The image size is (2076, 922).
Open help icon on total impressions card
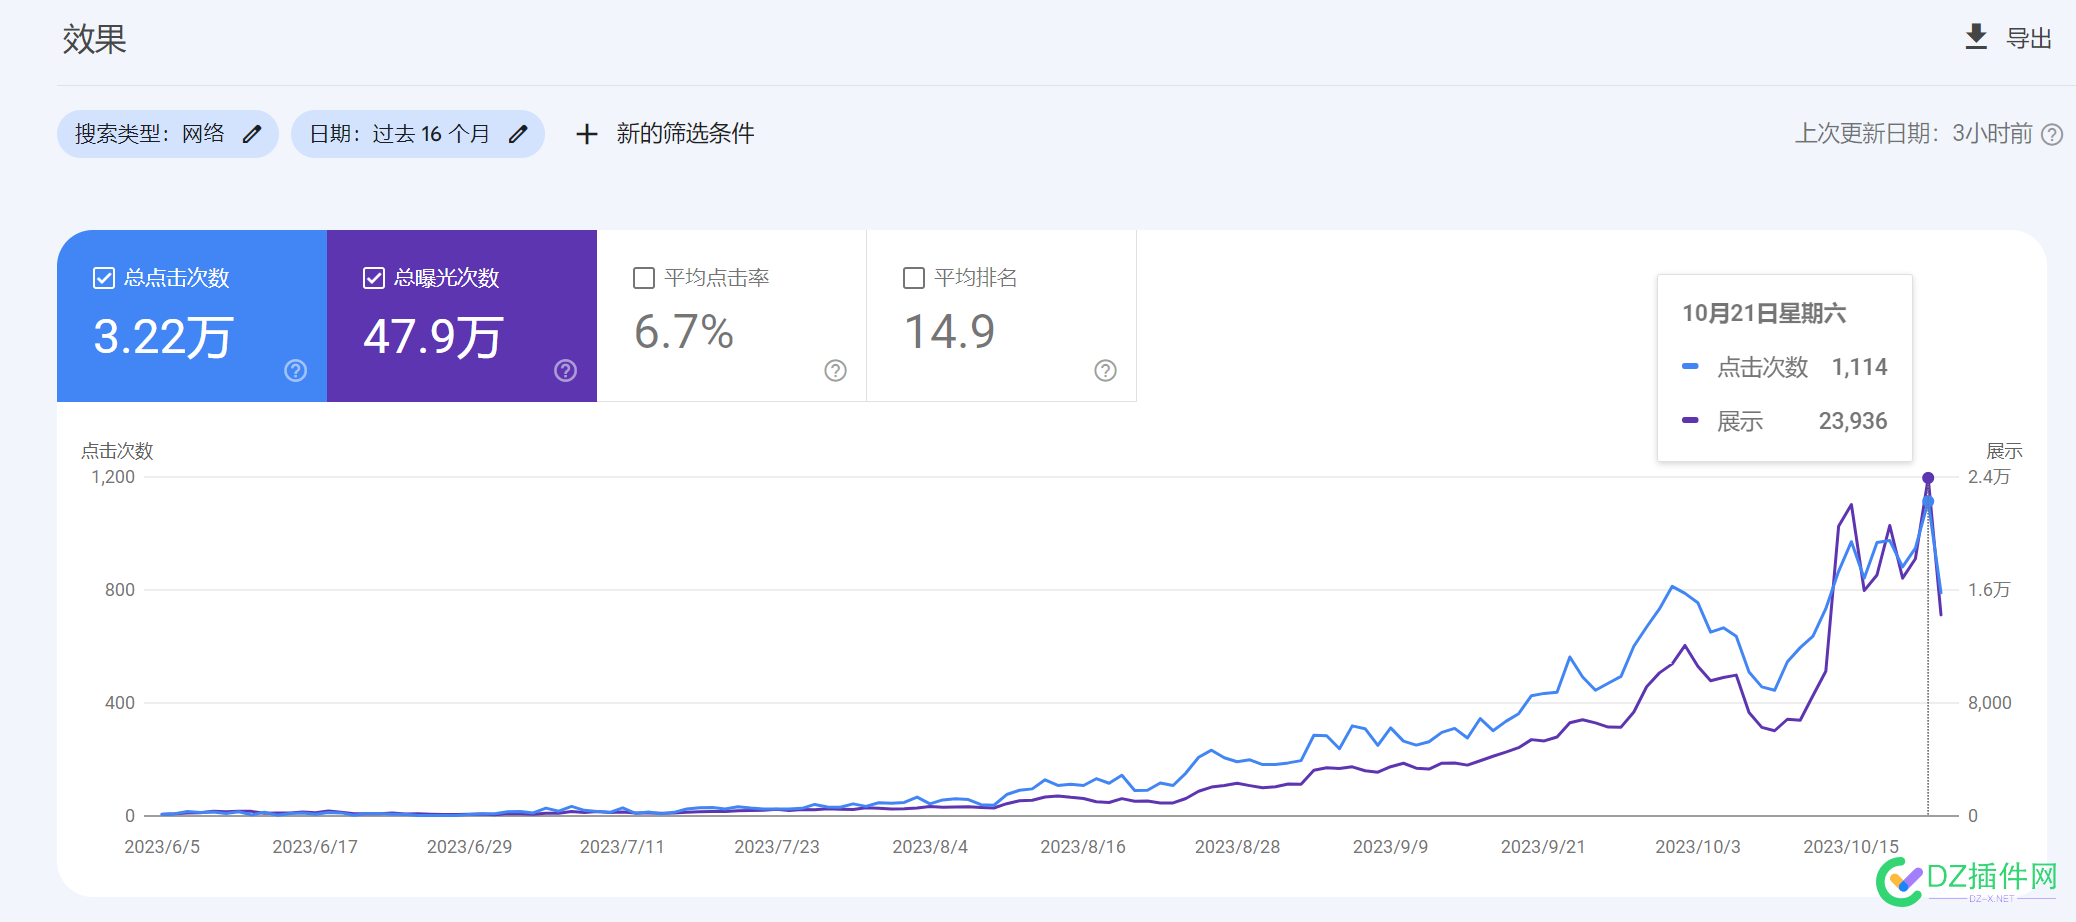pos(566,371)
